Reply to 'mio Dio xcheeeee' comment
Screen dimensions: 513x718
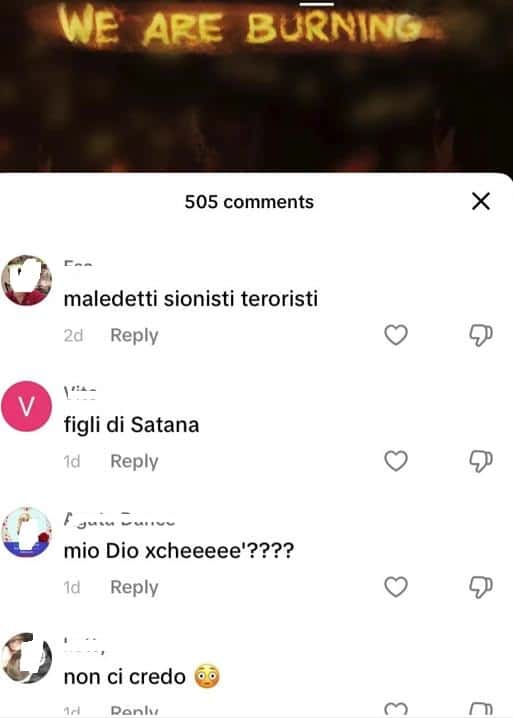click(x=134, y=587)
